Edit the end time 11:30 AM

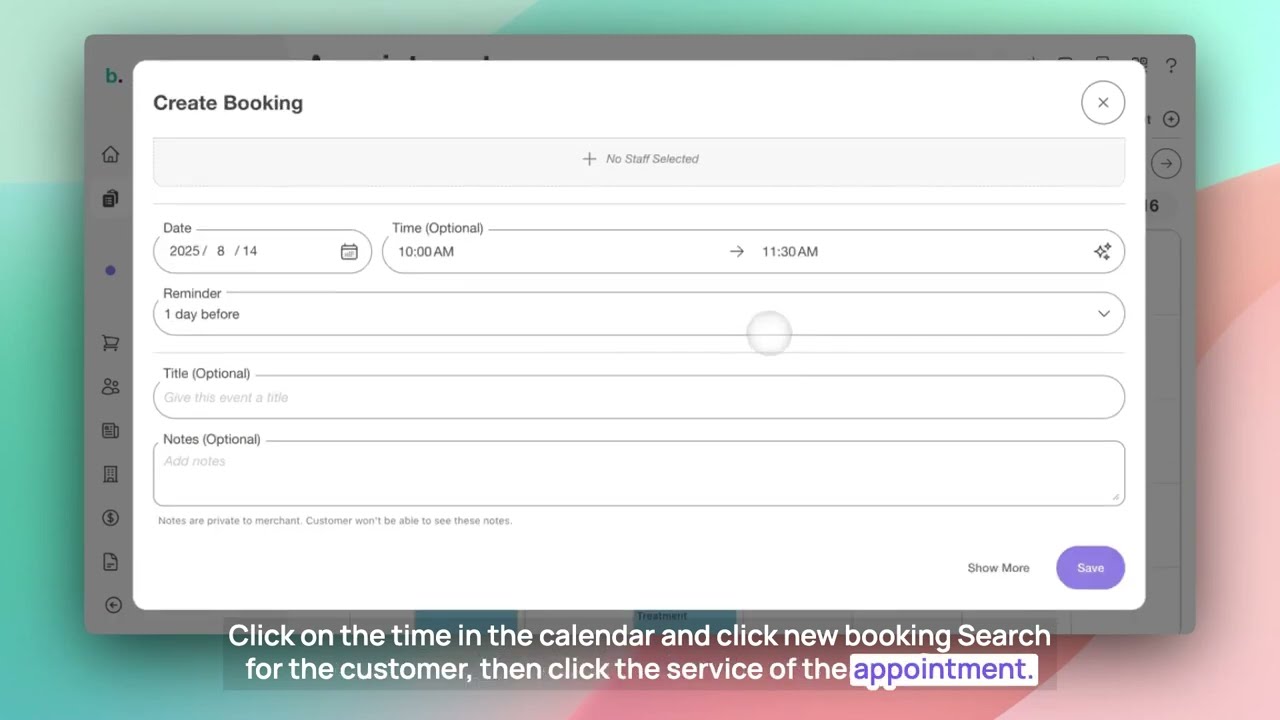(790, 252)
